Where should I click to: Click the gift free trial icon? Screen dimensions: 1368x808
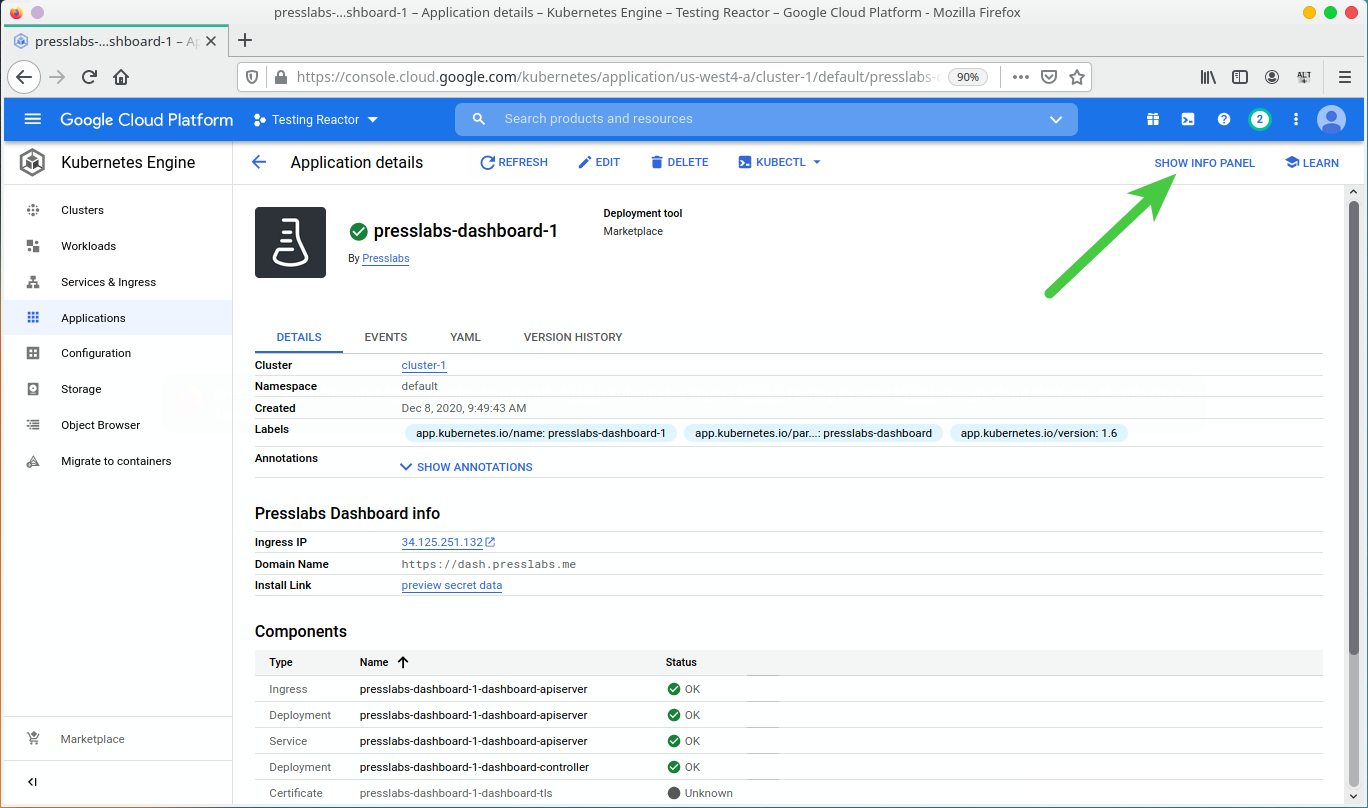click(1153, 119)
